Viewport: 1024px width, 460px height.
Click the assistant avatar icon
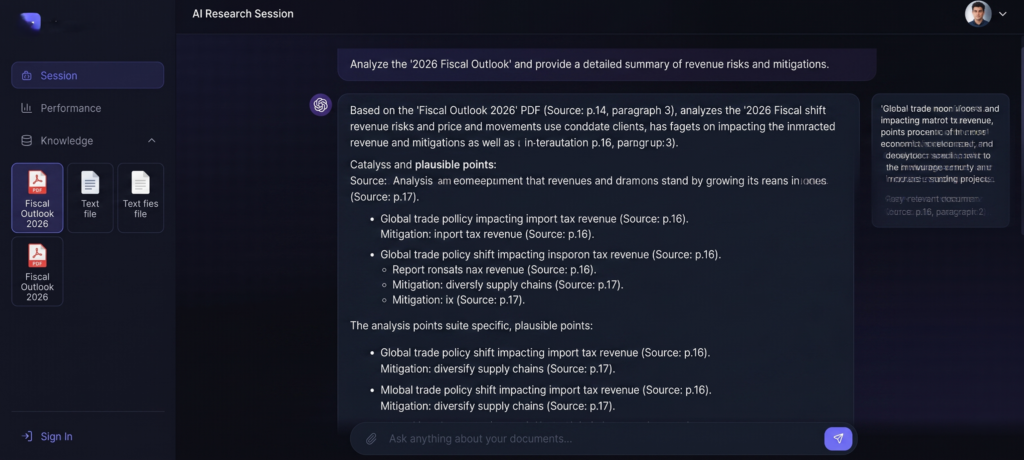321,105
